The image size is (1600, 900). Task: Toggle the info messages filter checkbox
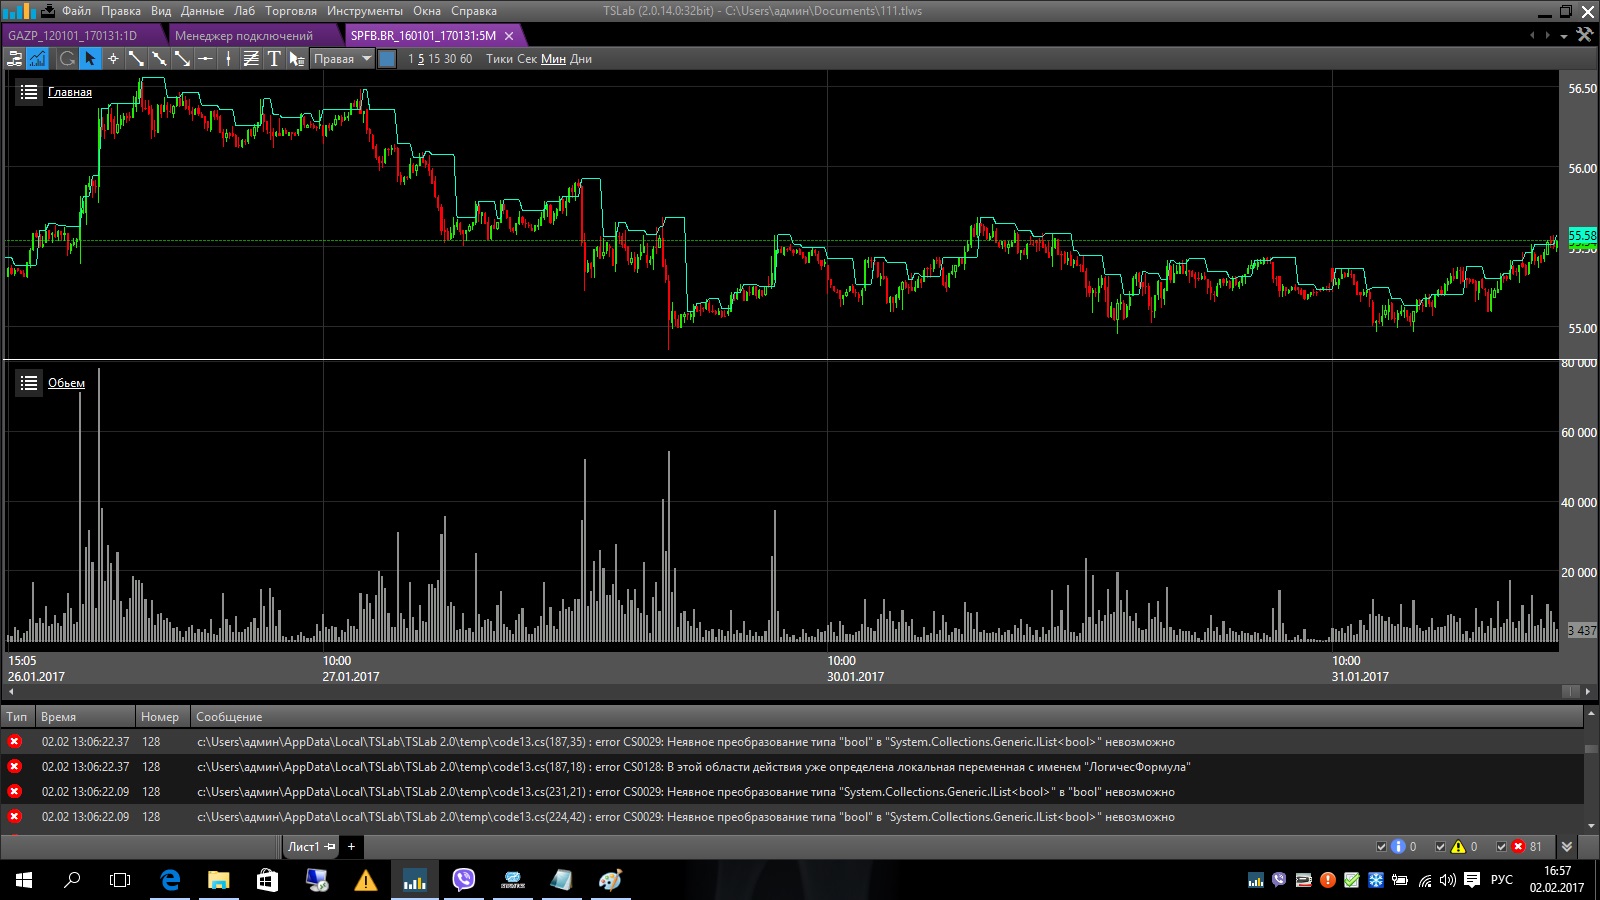(x=1382, y=847)
